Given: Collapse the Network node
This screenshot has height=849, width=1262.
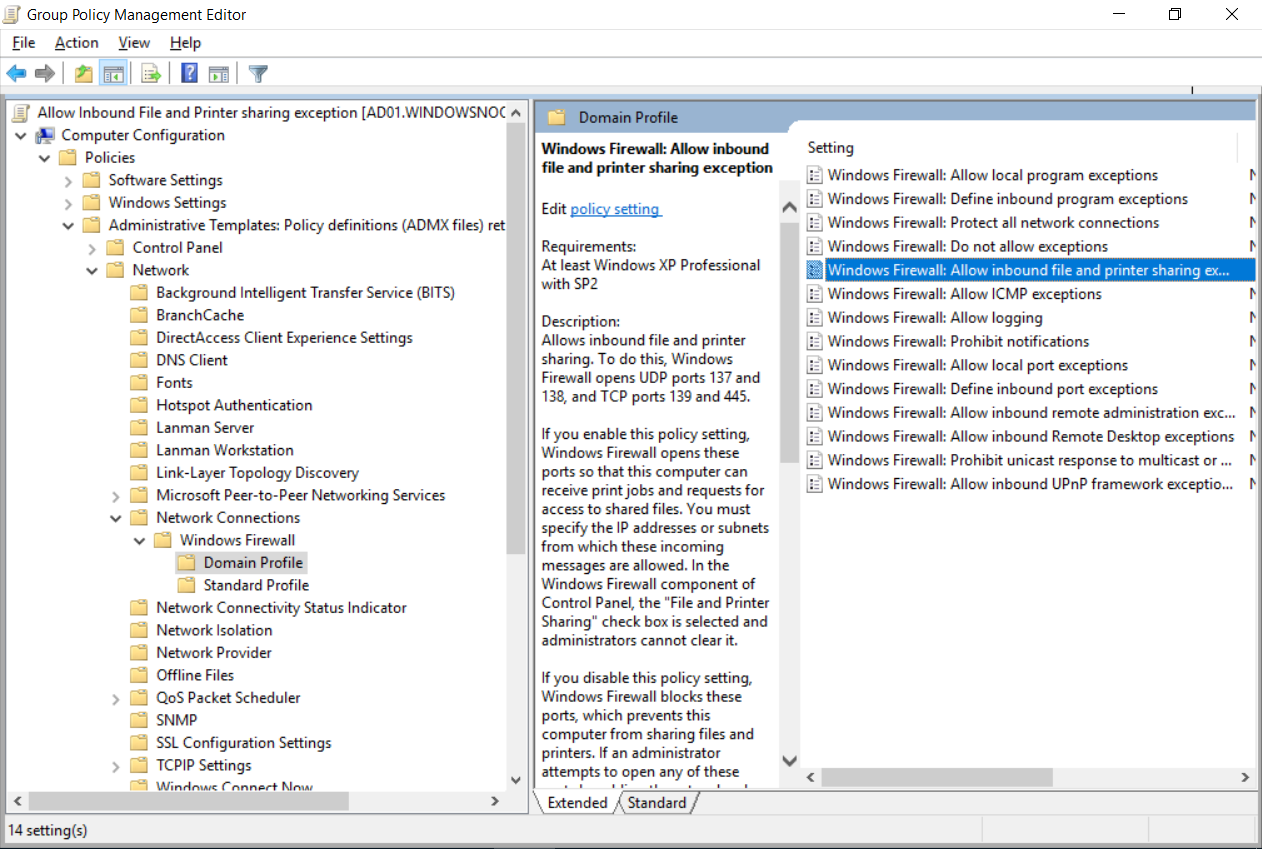Looking at the screenshot, I should (92, 270).
